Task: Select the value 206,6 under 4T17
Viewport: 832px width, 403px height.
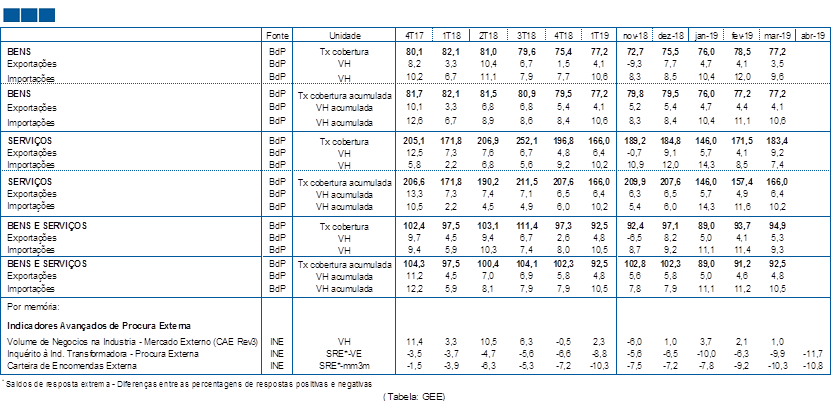Action: (x=413, y=182)
